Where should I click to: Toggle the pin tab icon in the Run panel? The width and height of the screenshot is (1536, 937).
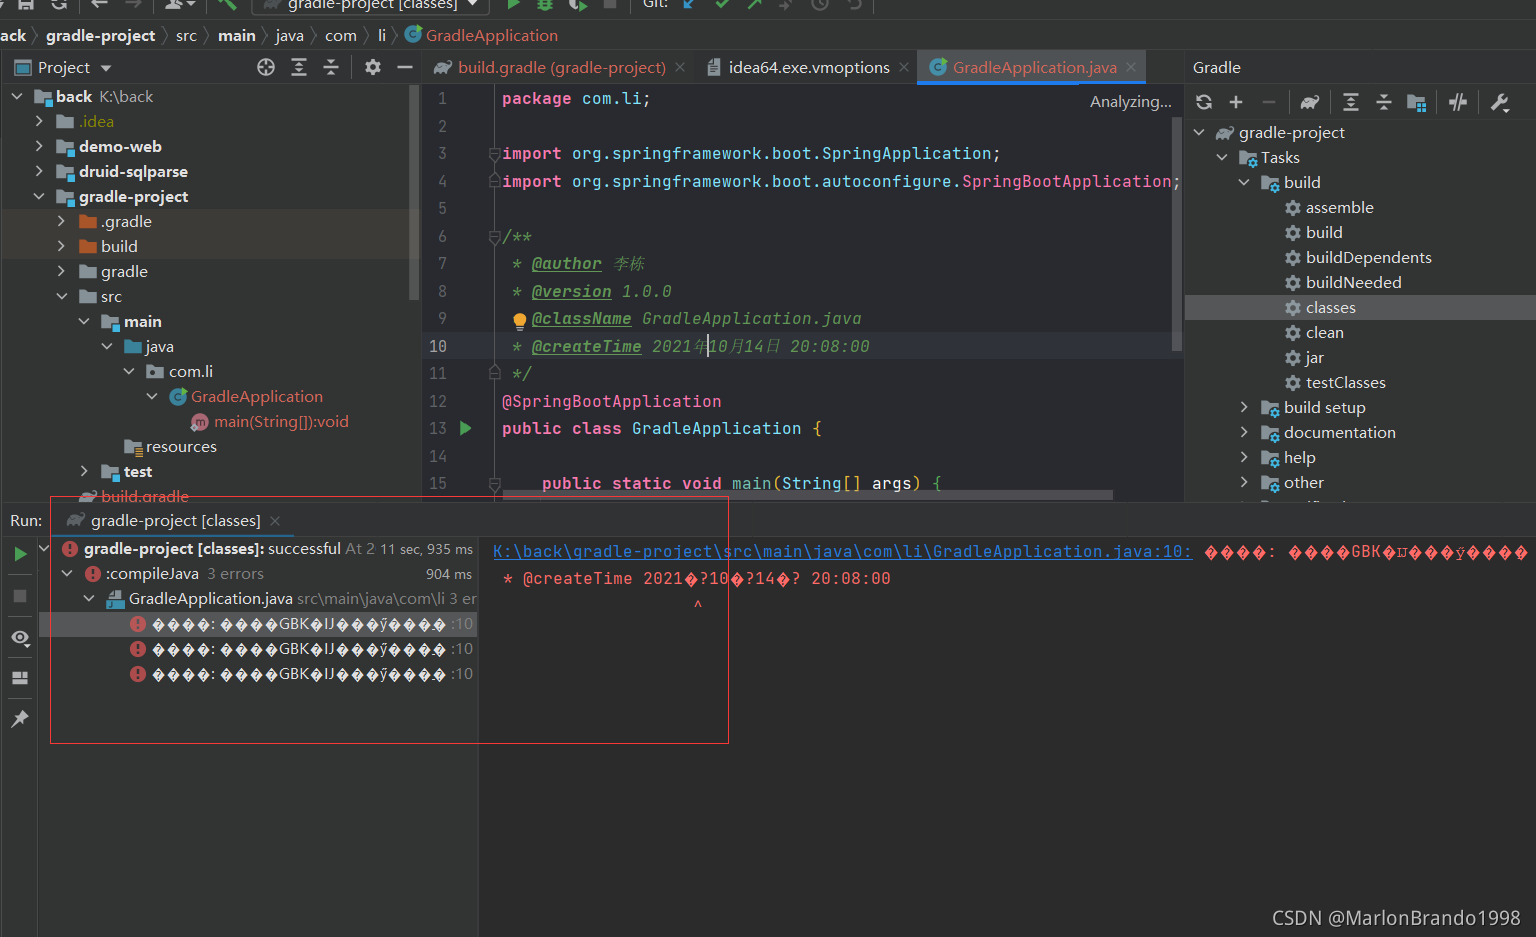(x=20, y=719)
